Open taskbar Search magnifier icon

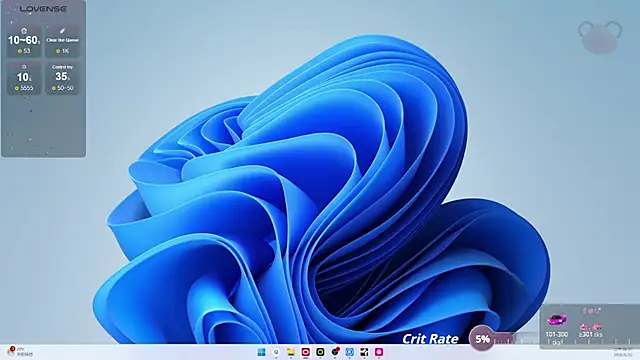coord(276,352)
